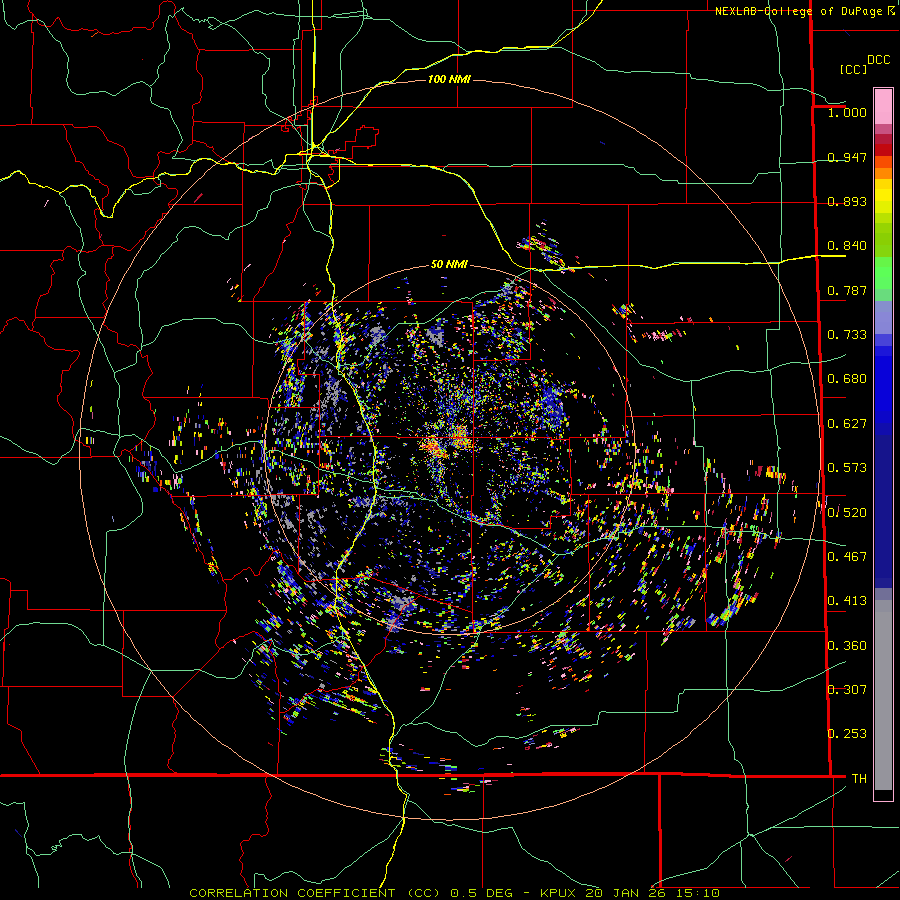
Task: Click the 0.253 color scale value
Action: (847, 734)
